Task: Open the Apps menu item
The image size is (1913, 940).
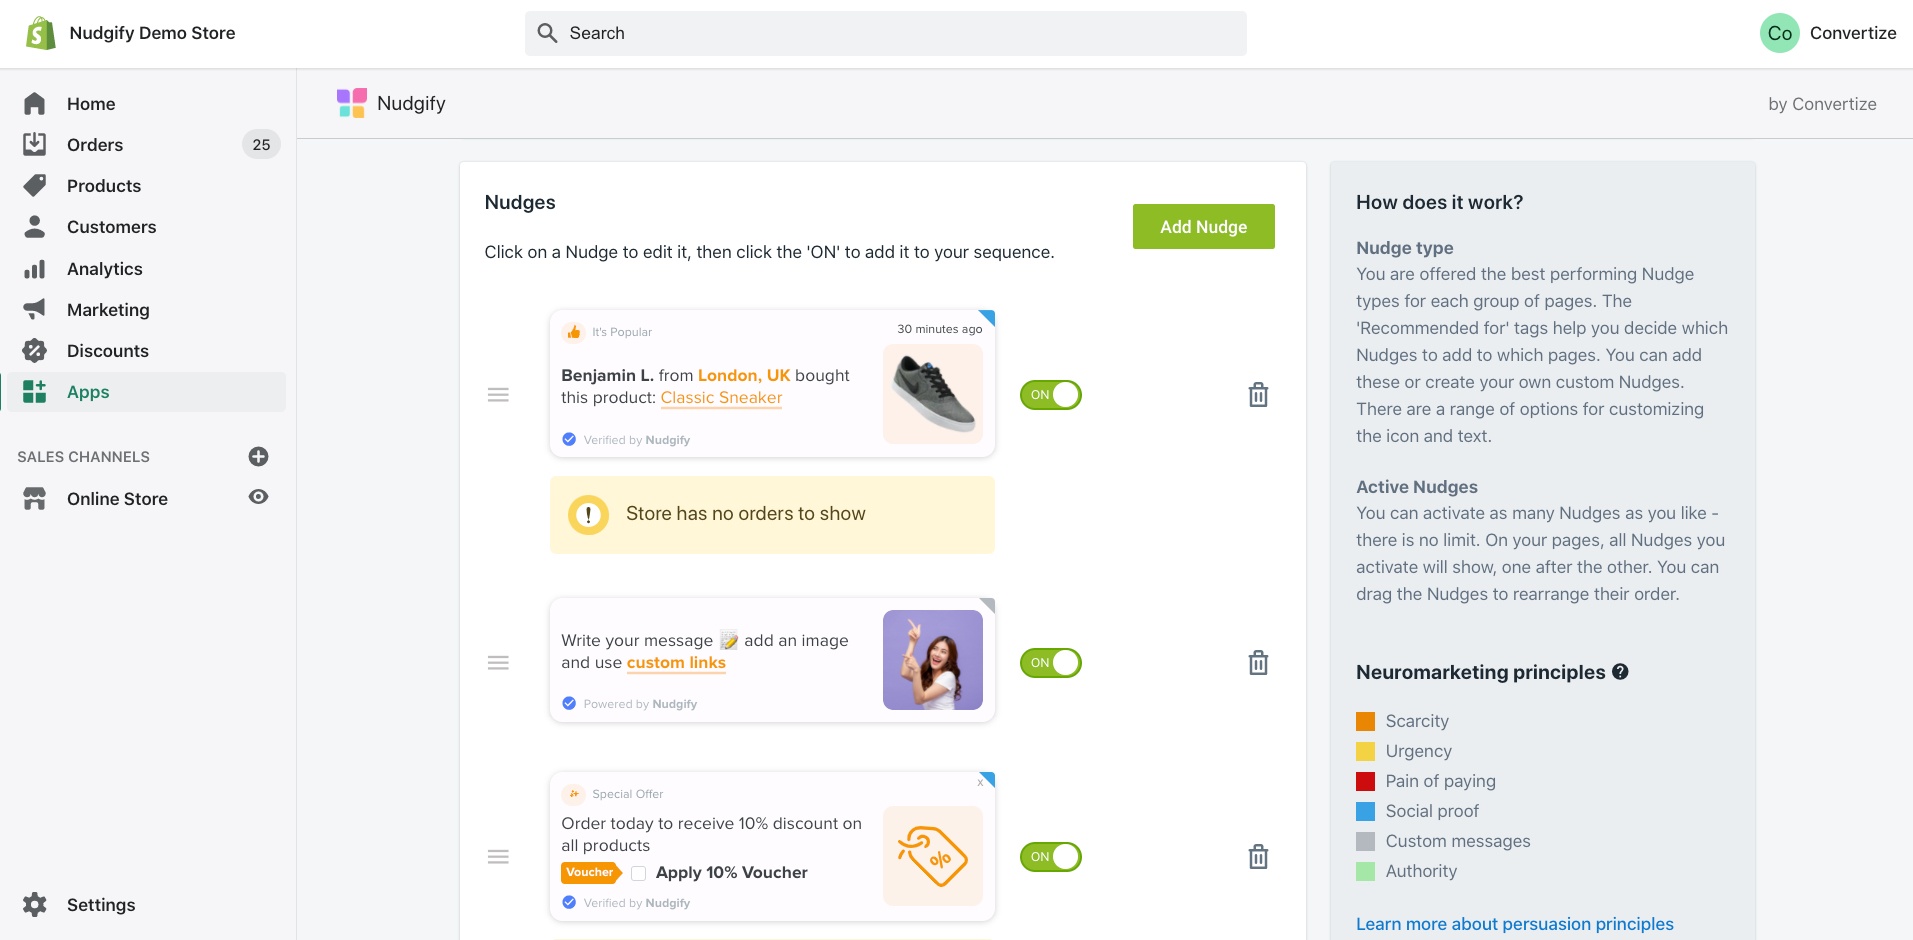Action: 146,391
